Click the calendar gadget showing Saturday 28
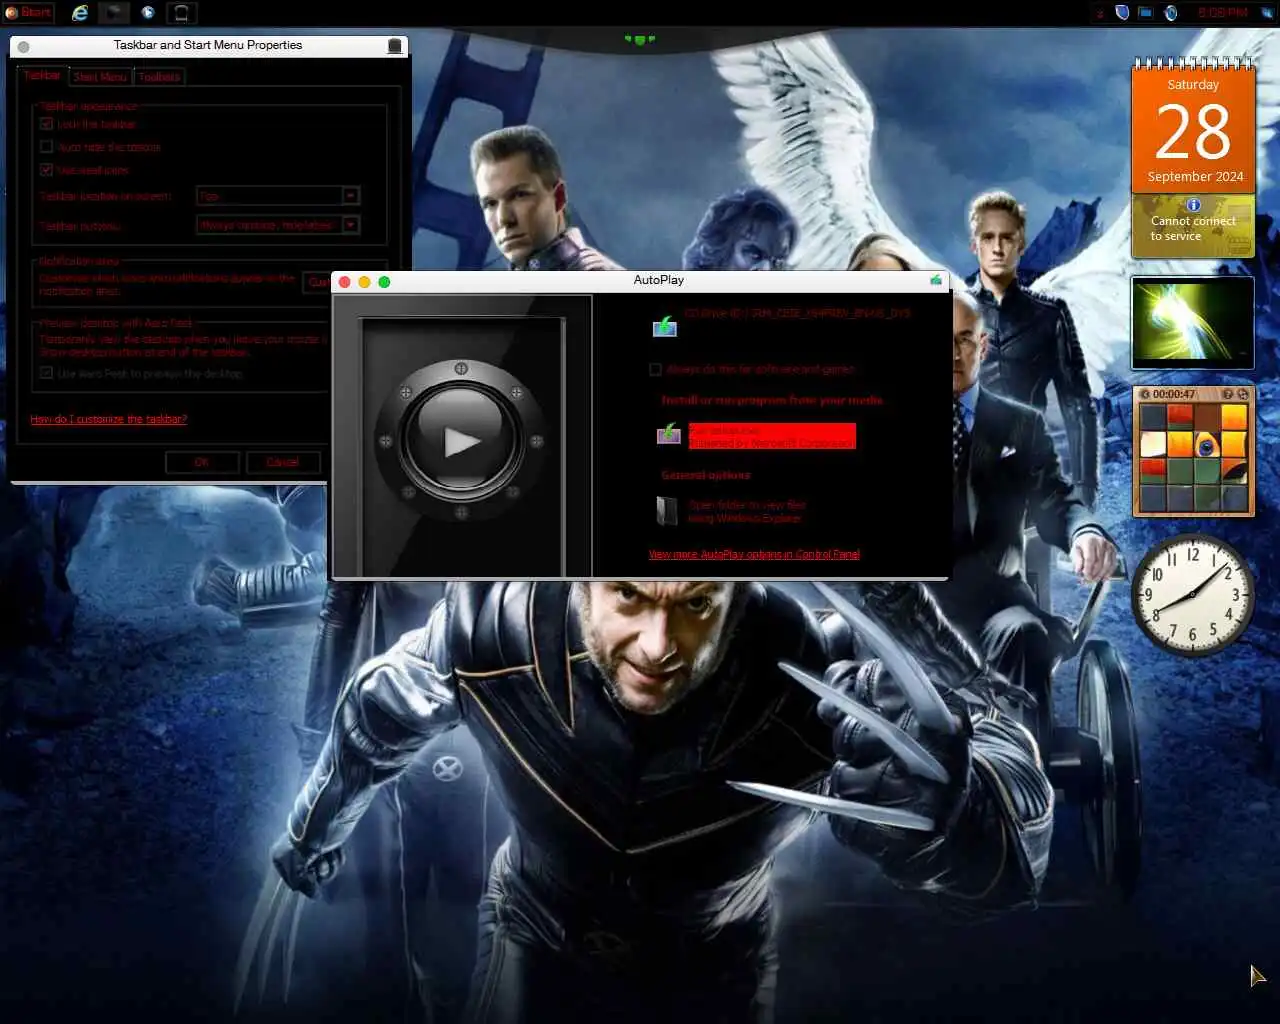 click(x=1193, y=127)
